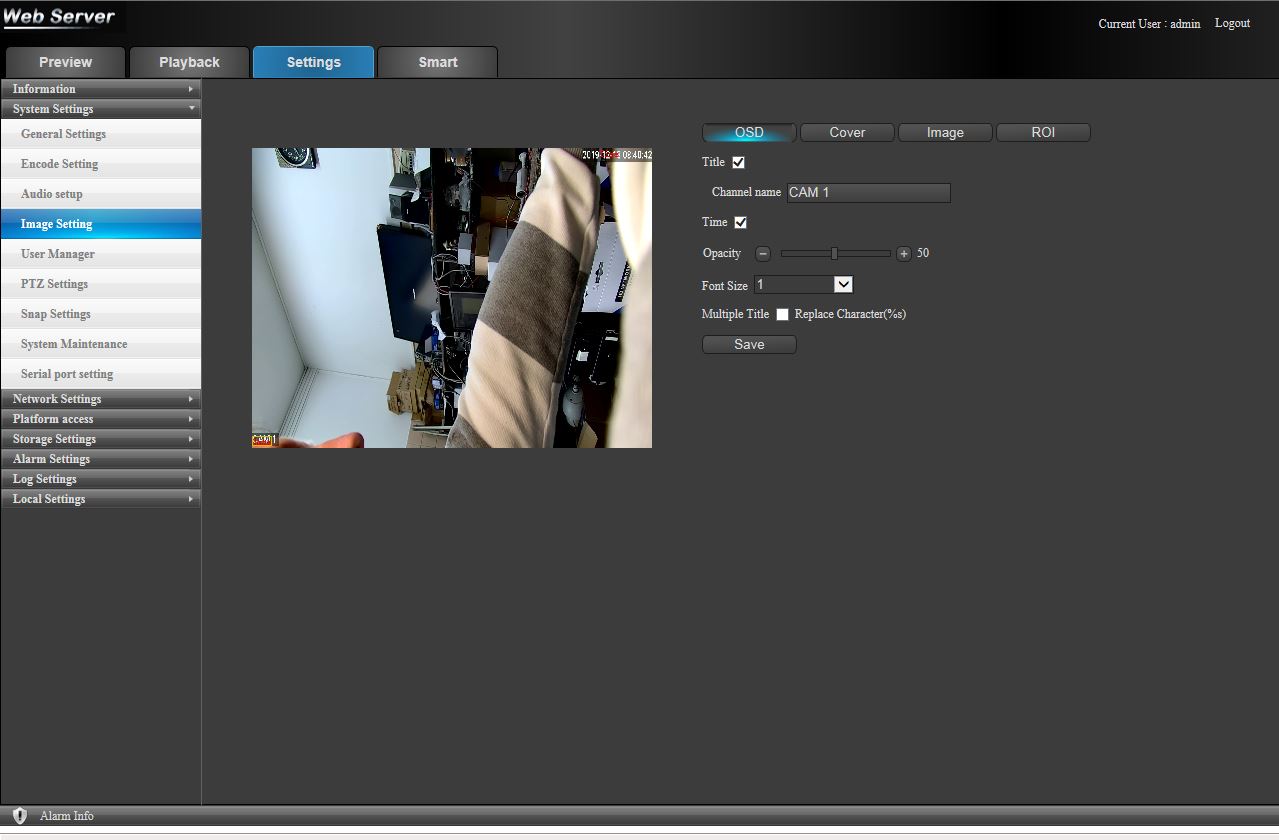Switch to the Playback tab
Viewport: 1279px width, 840px height.
click(x=189, y=62)
